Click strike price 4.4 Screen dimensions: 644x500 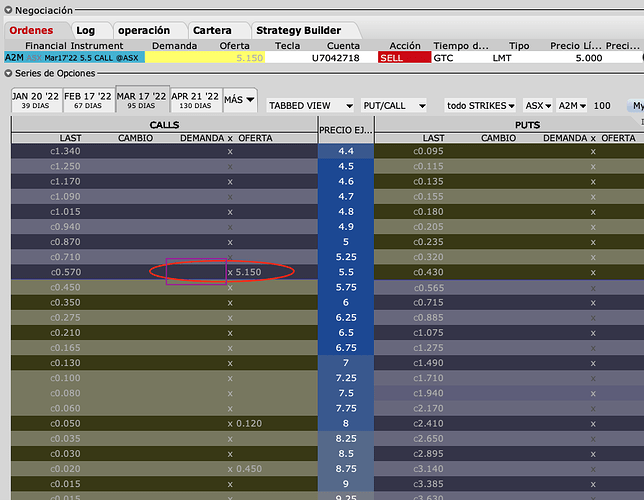pos(346,151)
